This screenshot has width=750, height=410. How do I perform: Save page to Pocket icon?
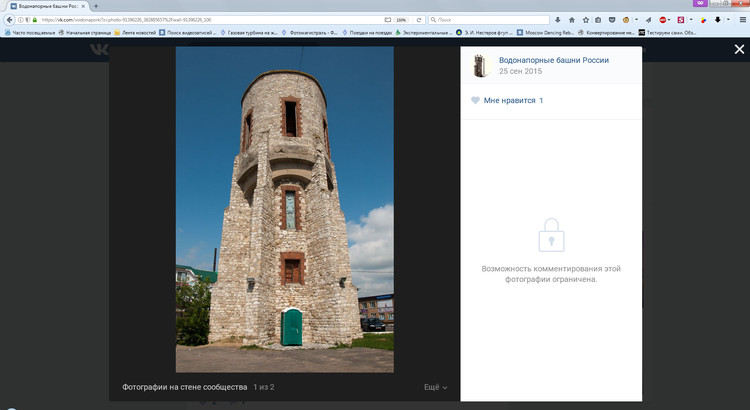[x=612, y=20]
